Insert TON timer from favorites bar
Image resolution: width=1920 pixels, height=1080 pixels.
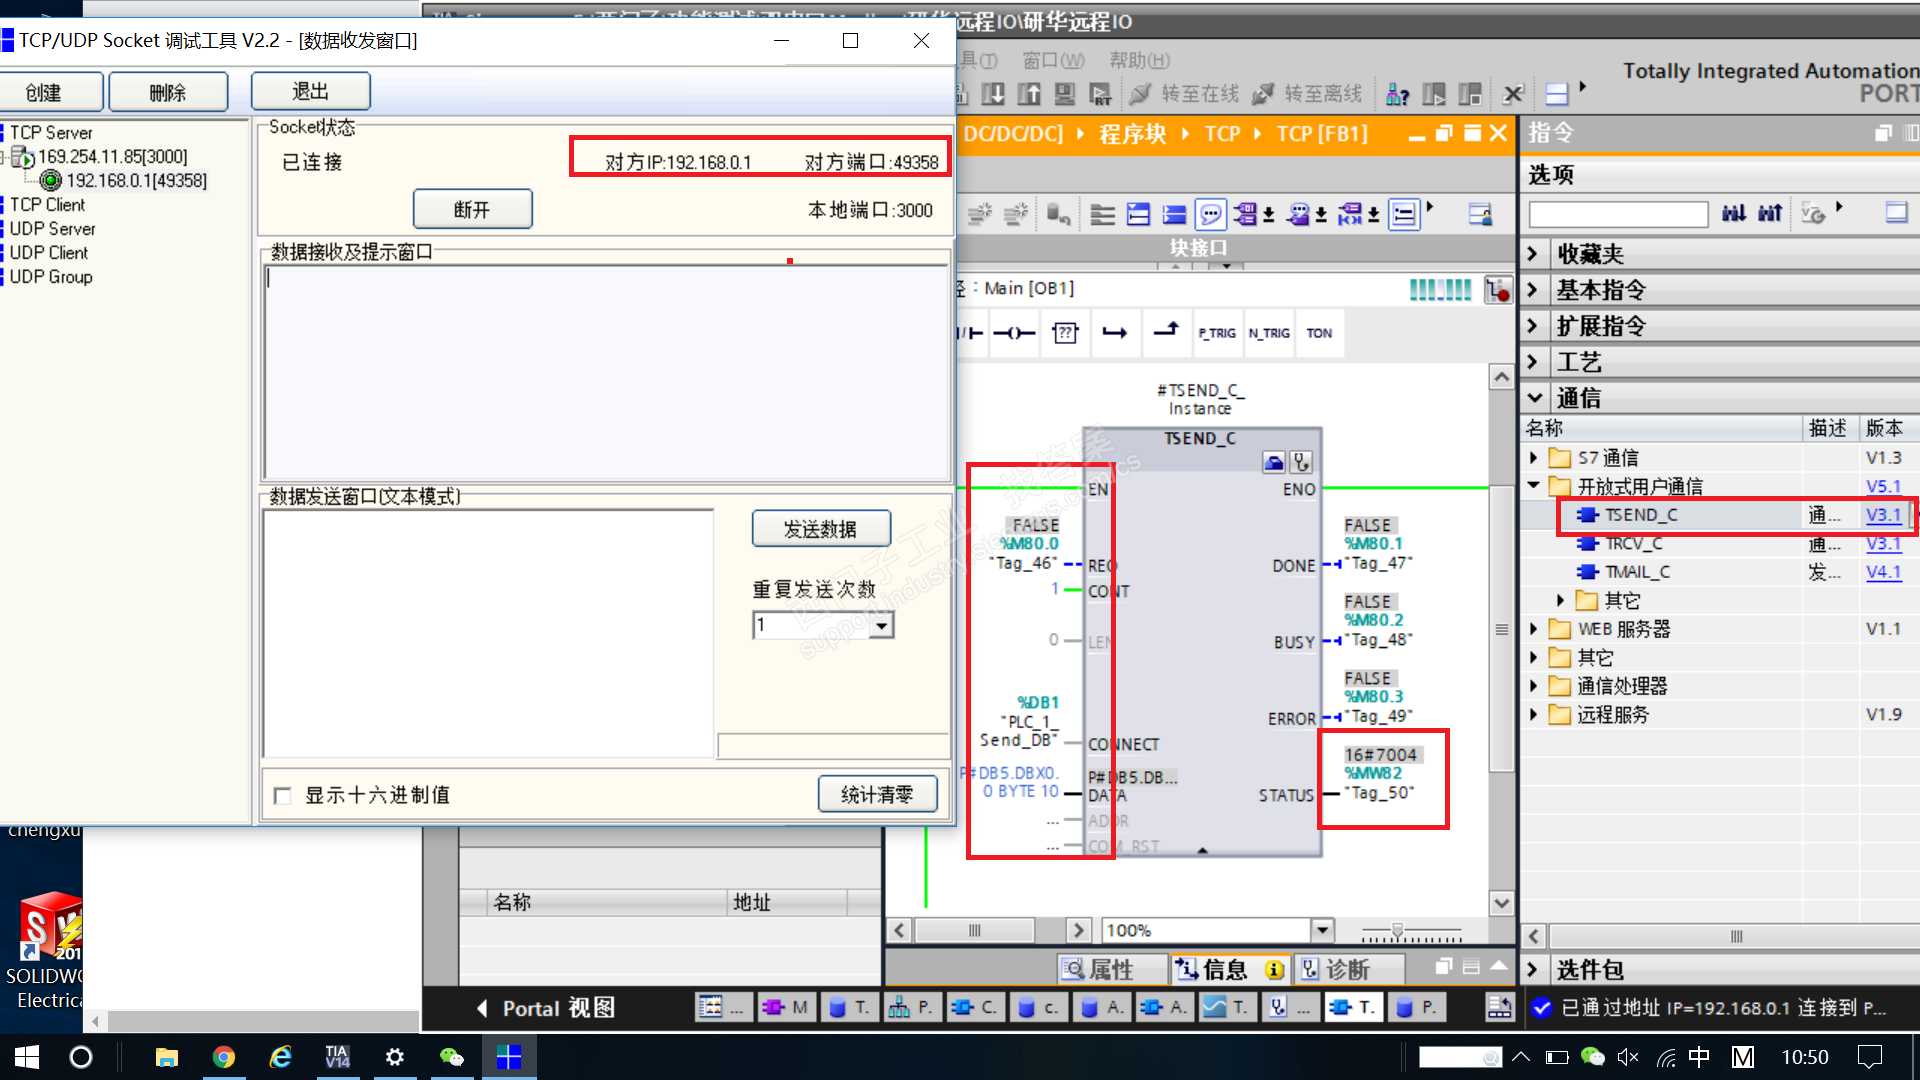[x=1319, y=333]
